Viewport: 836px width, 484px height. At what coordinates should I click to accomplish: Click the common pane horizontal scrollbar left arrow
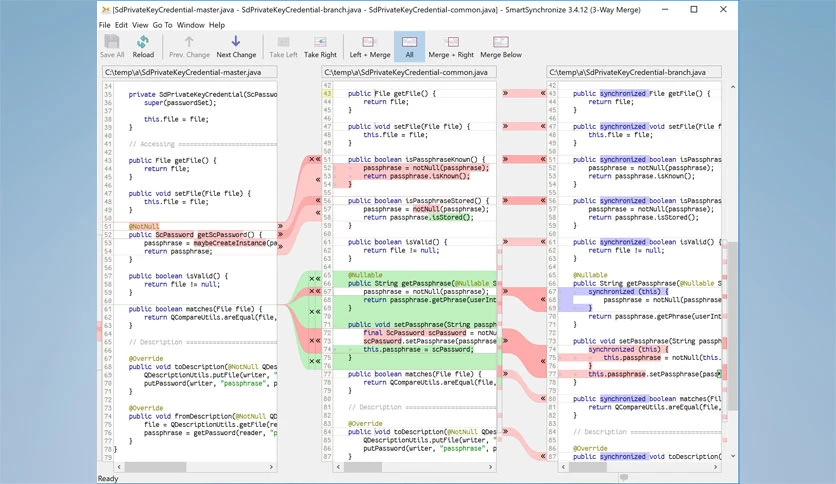coord(338,467)
